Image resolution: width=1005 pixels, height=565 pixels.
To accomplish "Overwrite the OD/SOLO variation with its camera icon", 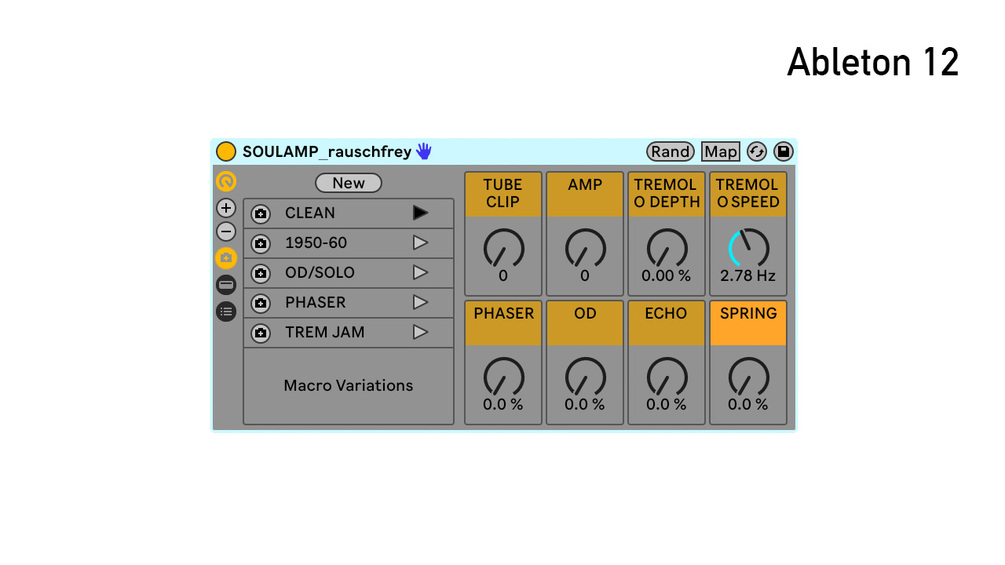I will tap(260, 274).
